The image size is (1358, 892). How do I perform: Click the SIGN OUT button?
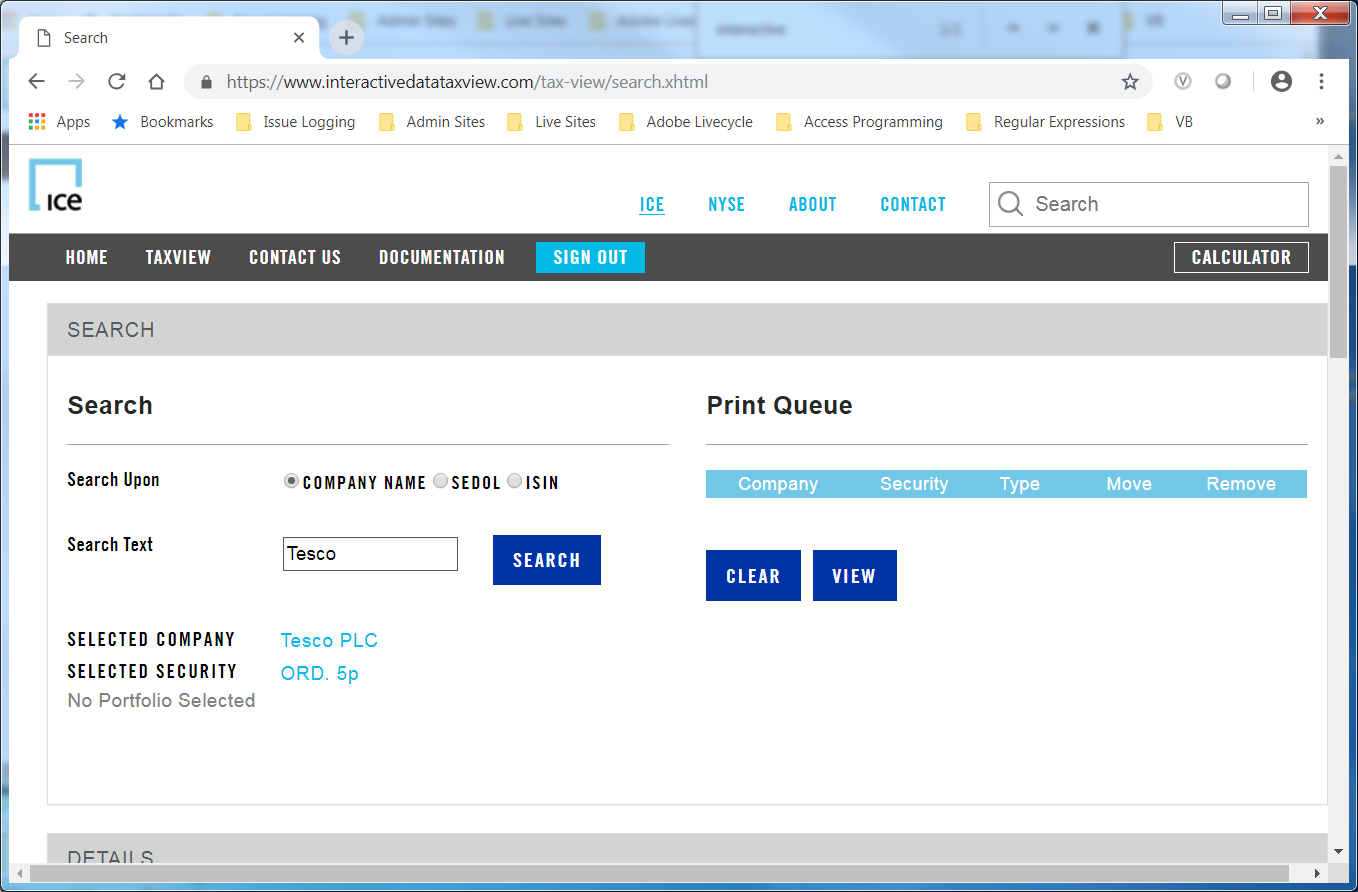point(590,257)
